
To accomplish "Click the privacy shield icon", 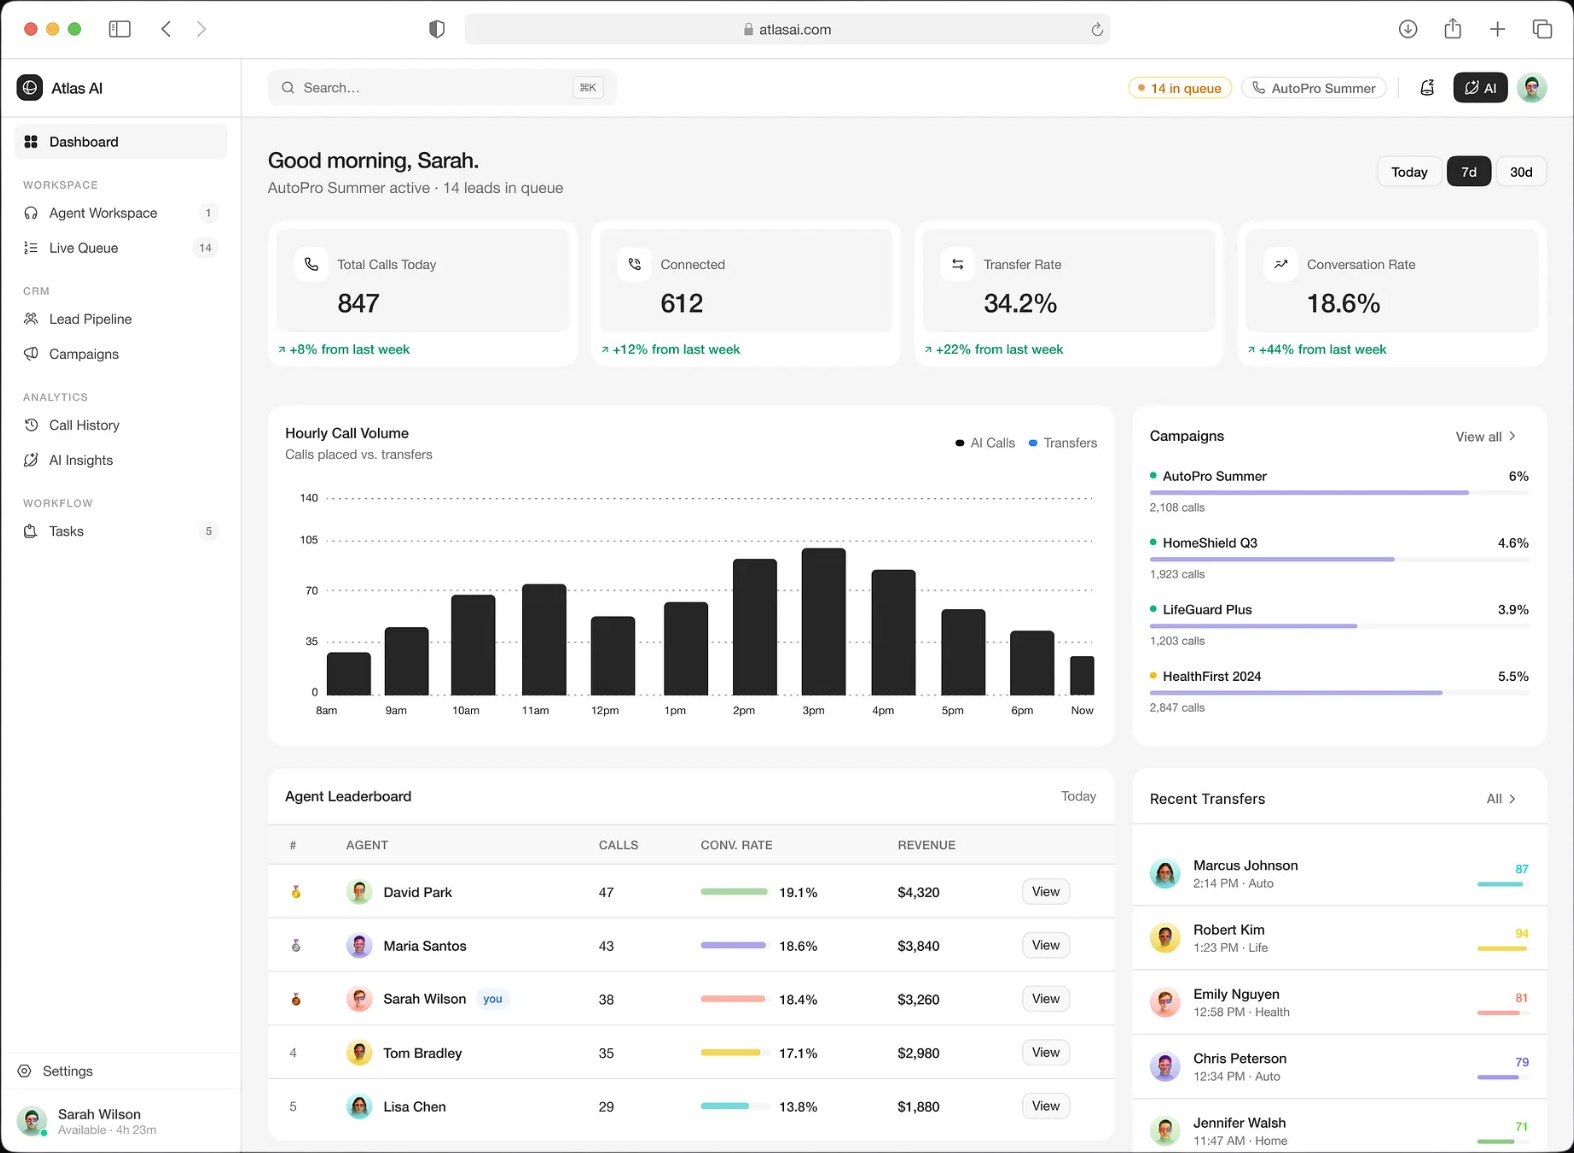I will tap(437, 29).
